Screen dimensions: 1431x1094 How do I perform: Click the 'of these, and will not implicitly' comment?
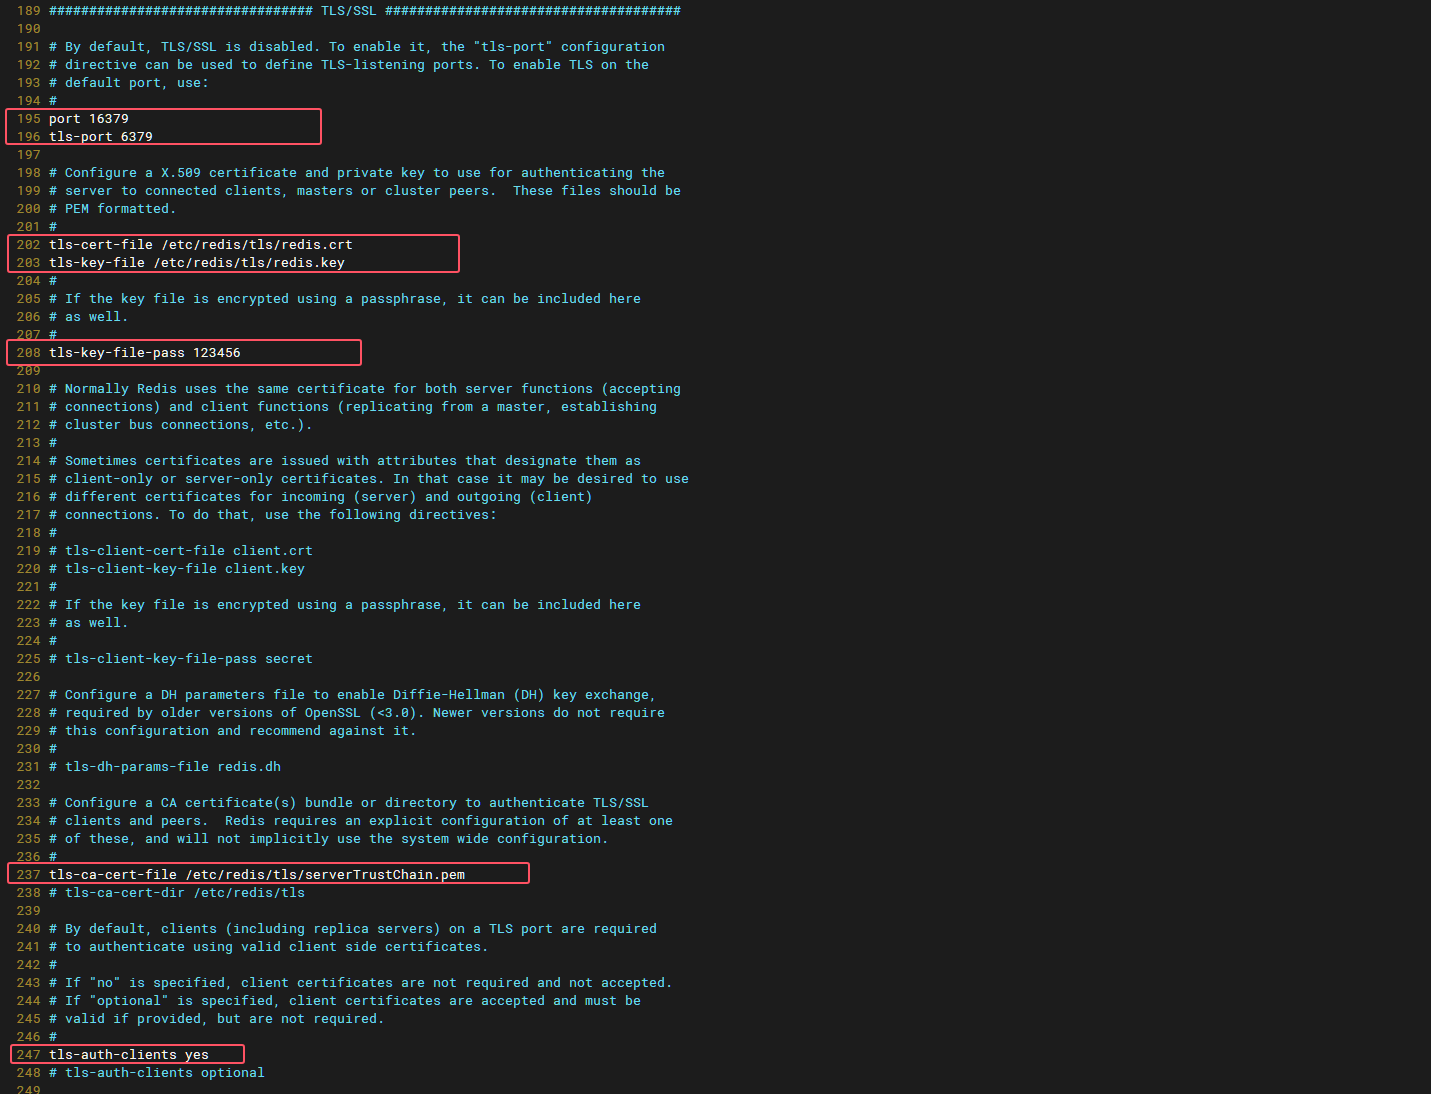[329, 839]
